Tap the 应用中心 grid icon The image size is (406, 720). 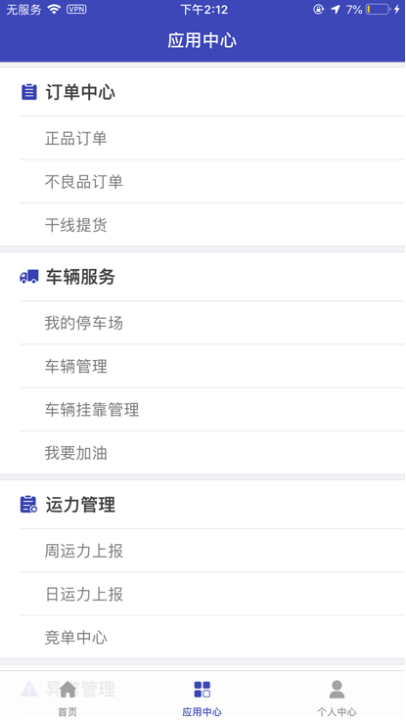point(202,689)
